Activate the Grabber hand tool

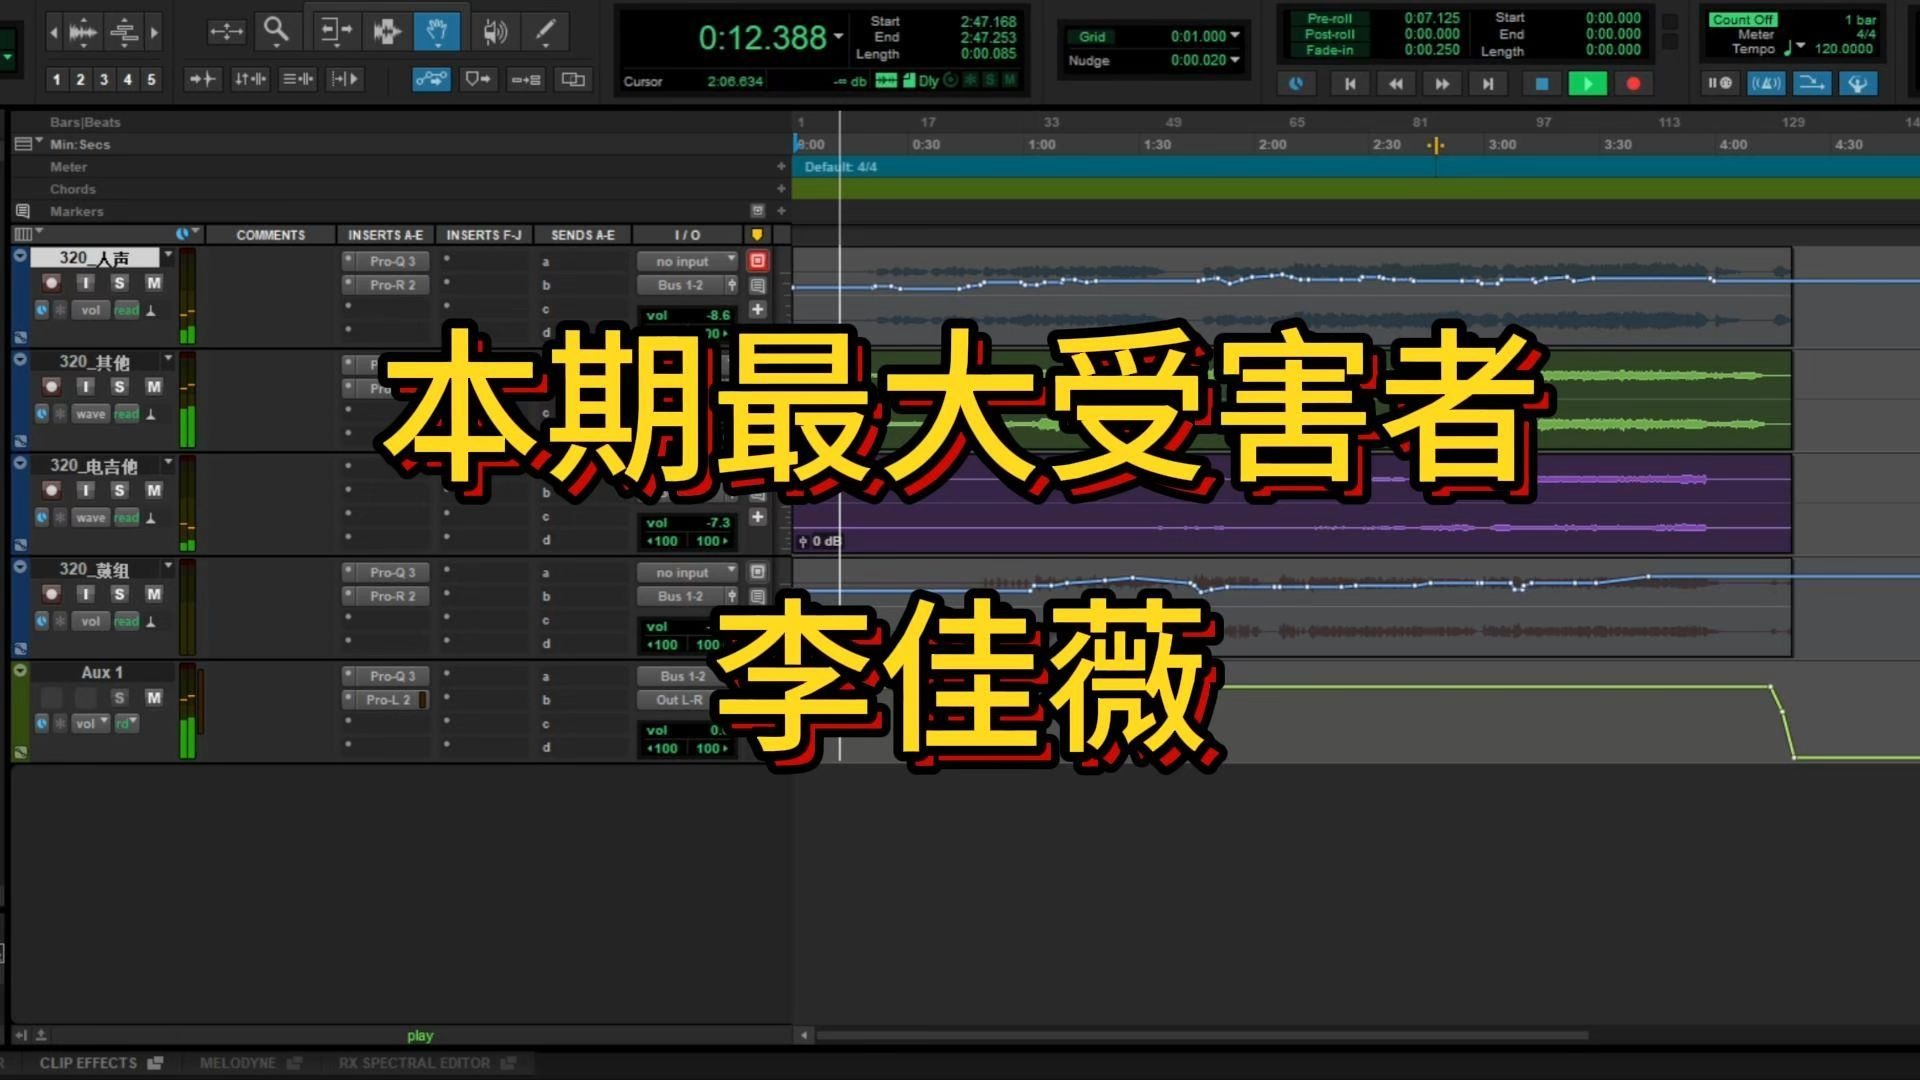pos(437,31)
